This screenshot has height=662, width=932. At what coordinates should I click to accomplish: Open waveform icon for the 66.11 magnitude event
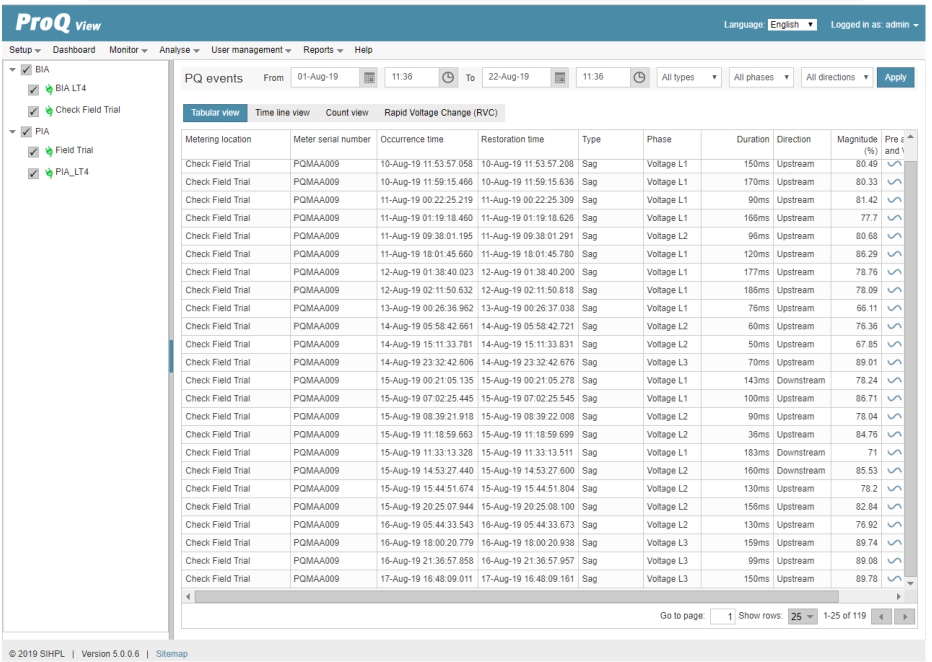pyautogui.click(x=894, y=308)
